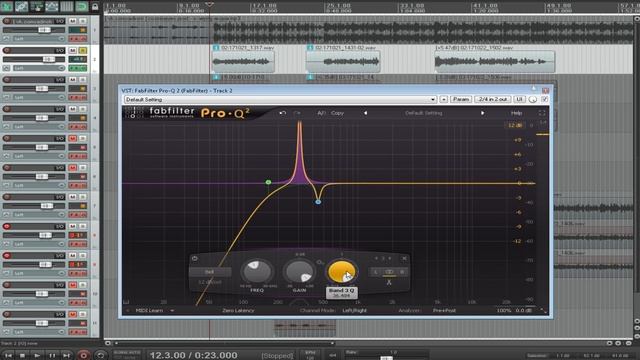Delete selected band with X icon
640x360 pixels.
(x=404, y=258)
